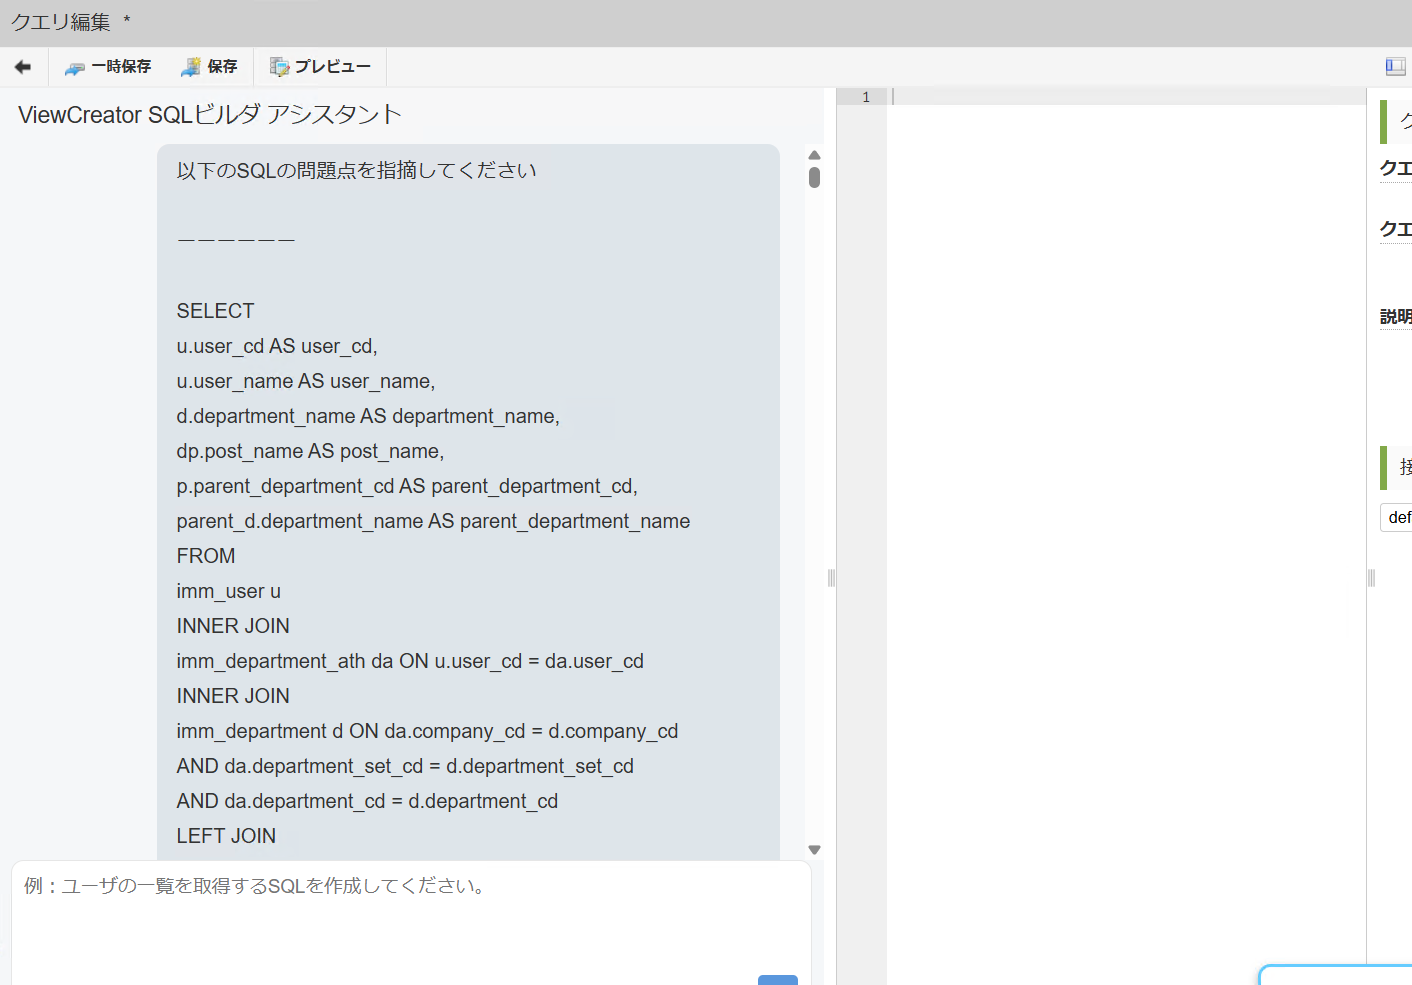This screenshot has width=1412, height=985.
Task: Open the default connection dropdown under 接続
Action: (1400, 517)
